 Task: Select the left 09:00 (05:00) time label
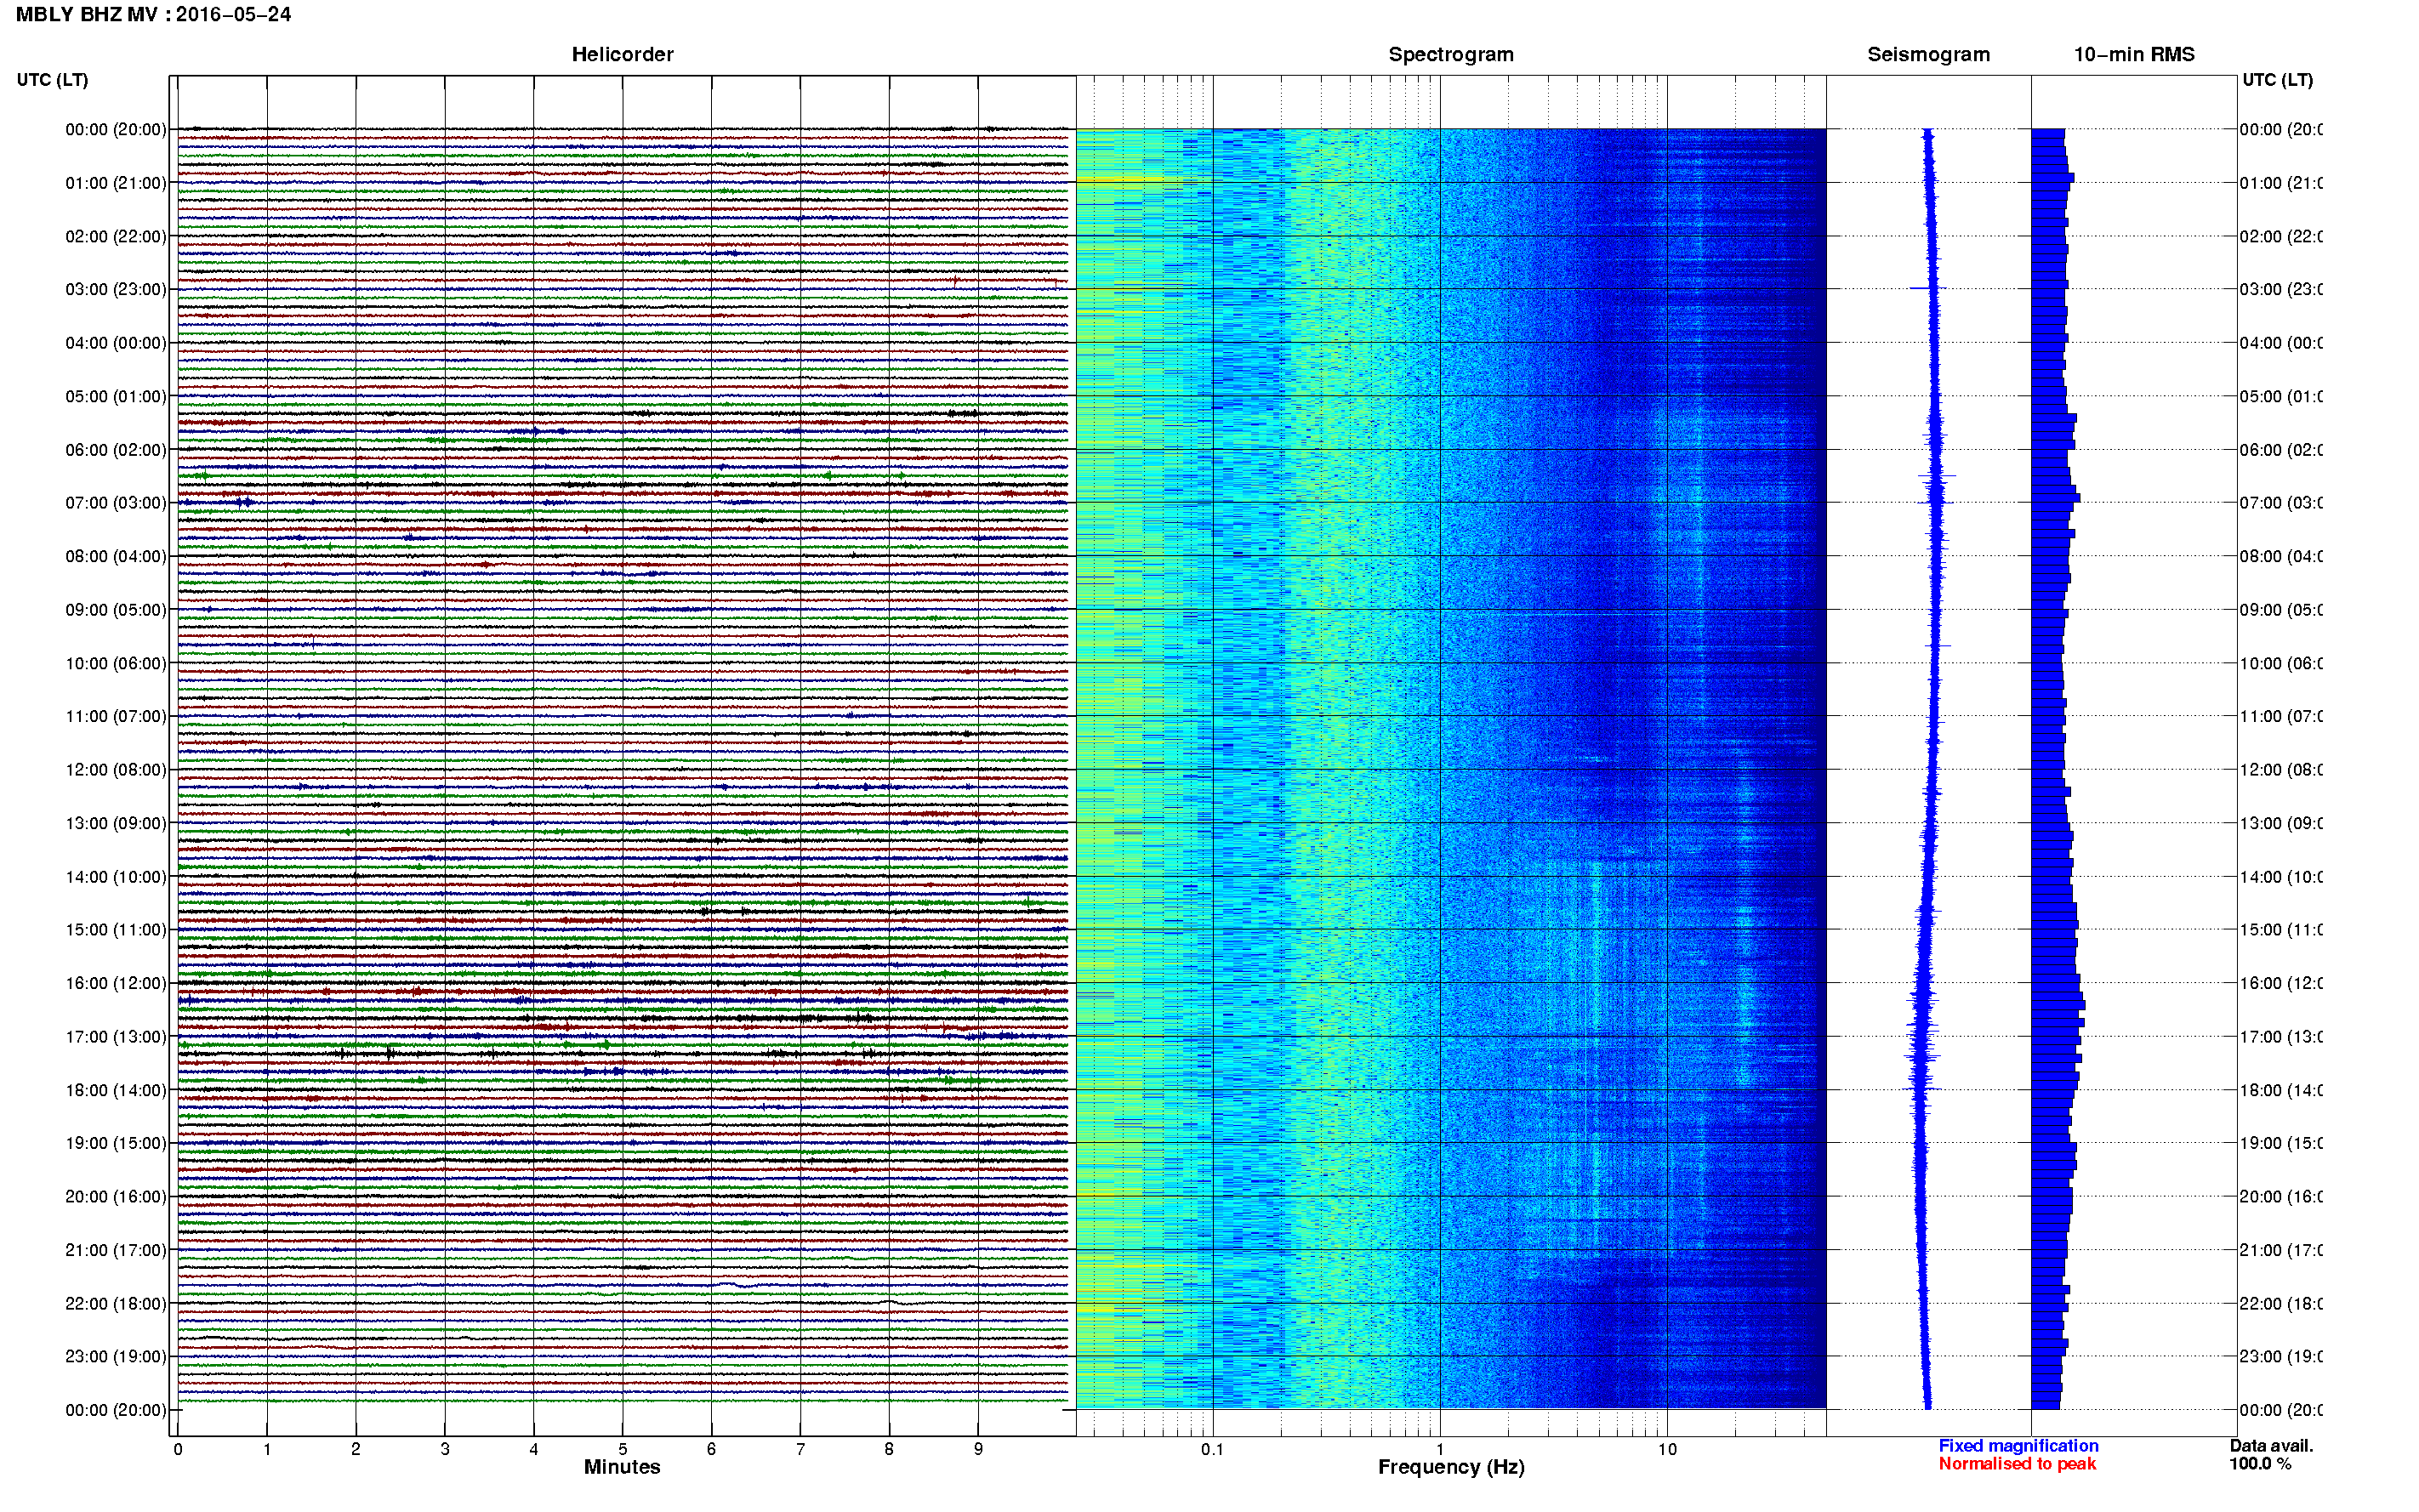[116, 610]
